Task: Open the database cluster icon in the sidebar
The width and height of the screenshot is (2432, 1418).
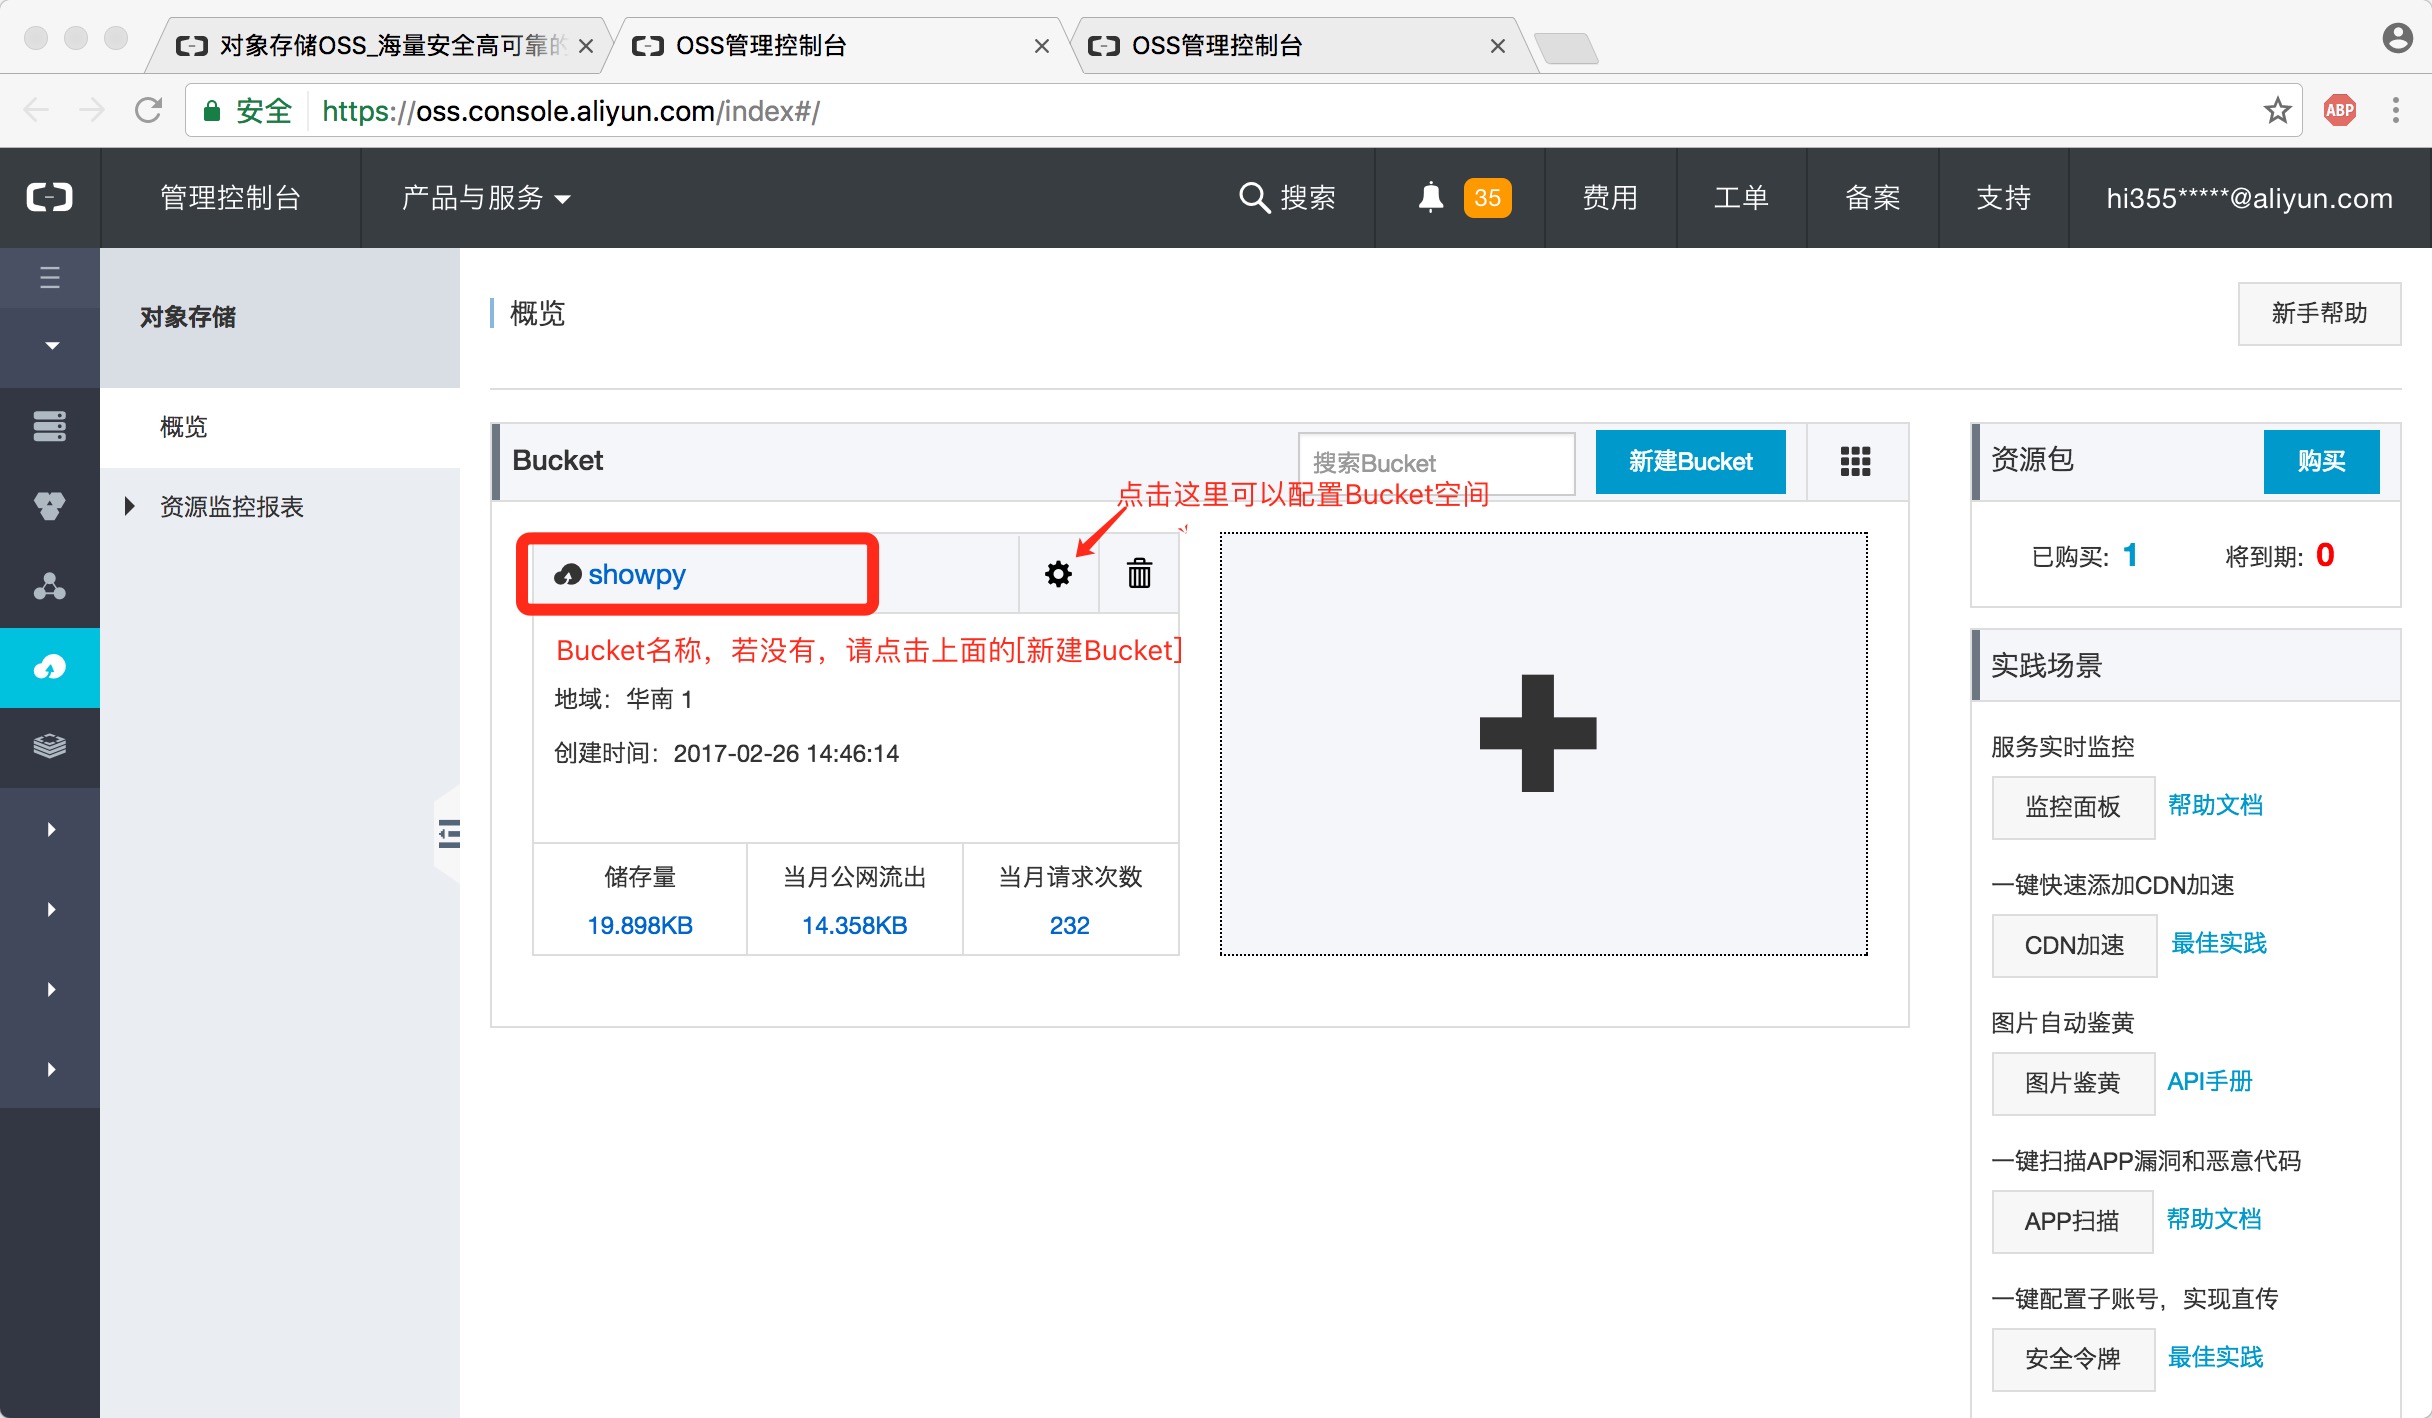Action: point(50,506)
